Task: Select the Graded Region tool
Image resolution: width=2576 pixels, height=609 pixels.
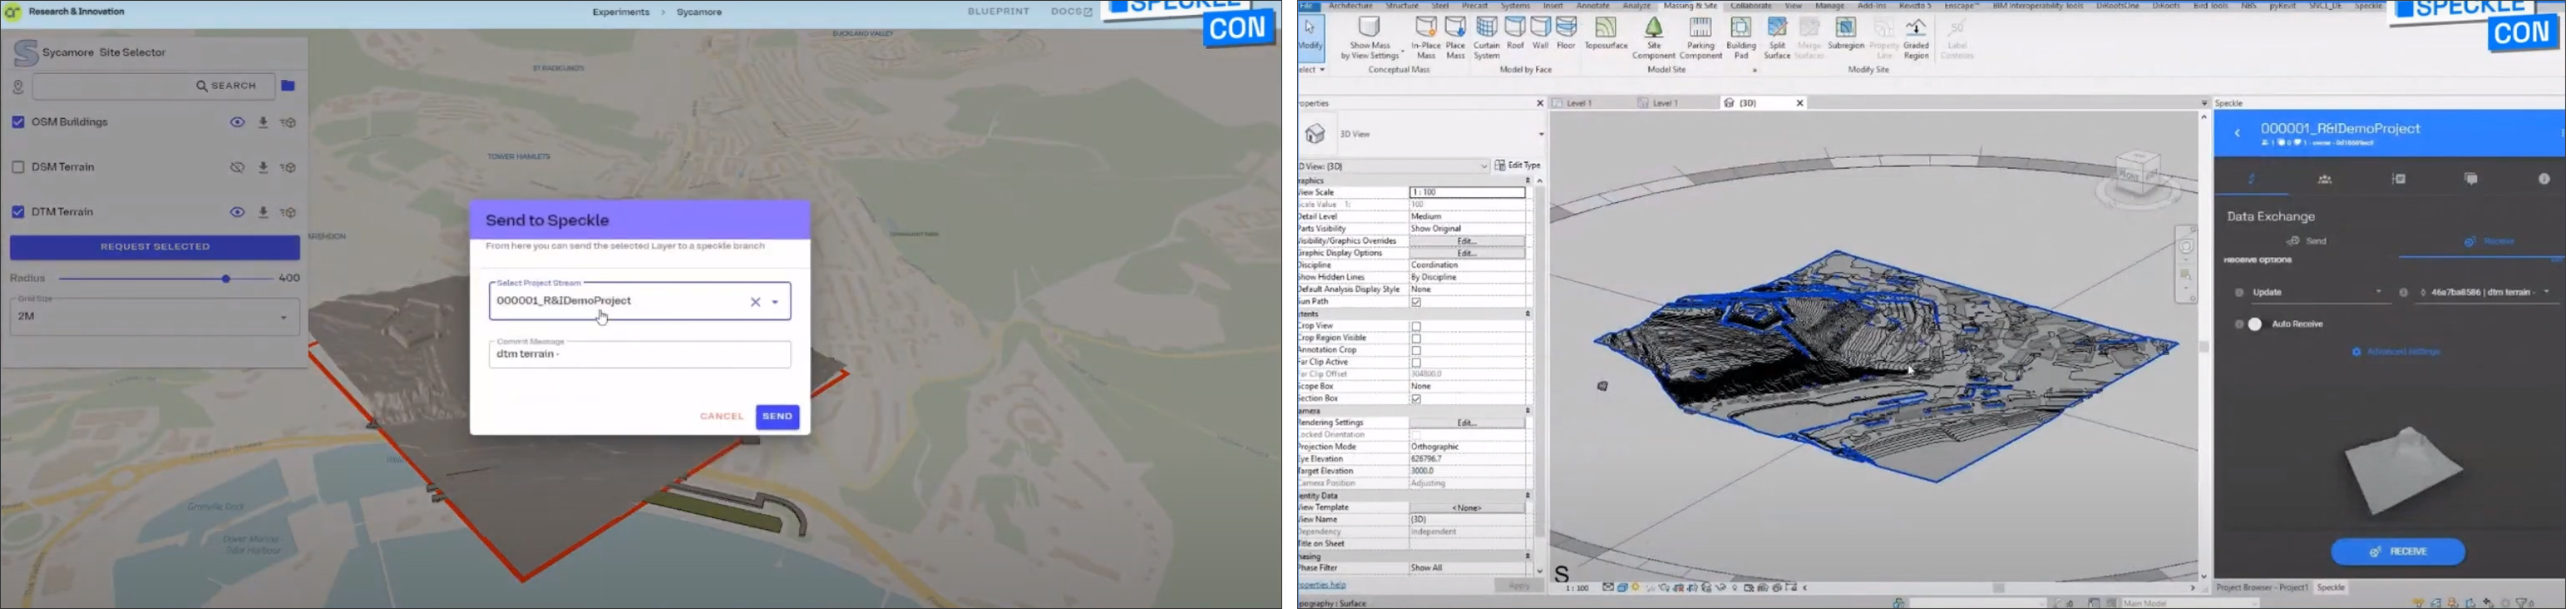Action: [1916, 38]
